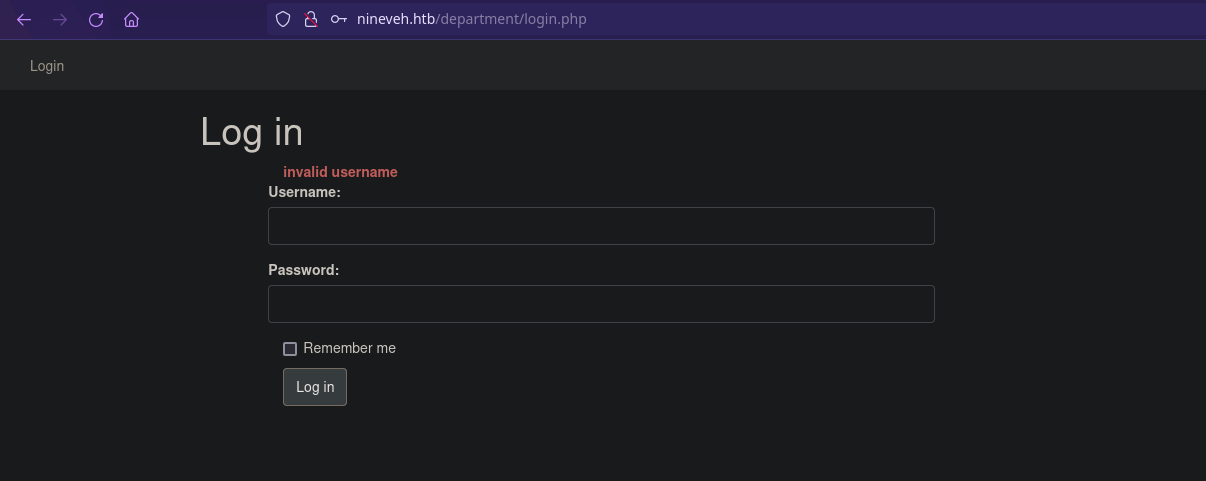Image resolution: width=1206 pixels, height=481 pixels.
Task: Tick the Remember me checkbox
Action: 290,349
